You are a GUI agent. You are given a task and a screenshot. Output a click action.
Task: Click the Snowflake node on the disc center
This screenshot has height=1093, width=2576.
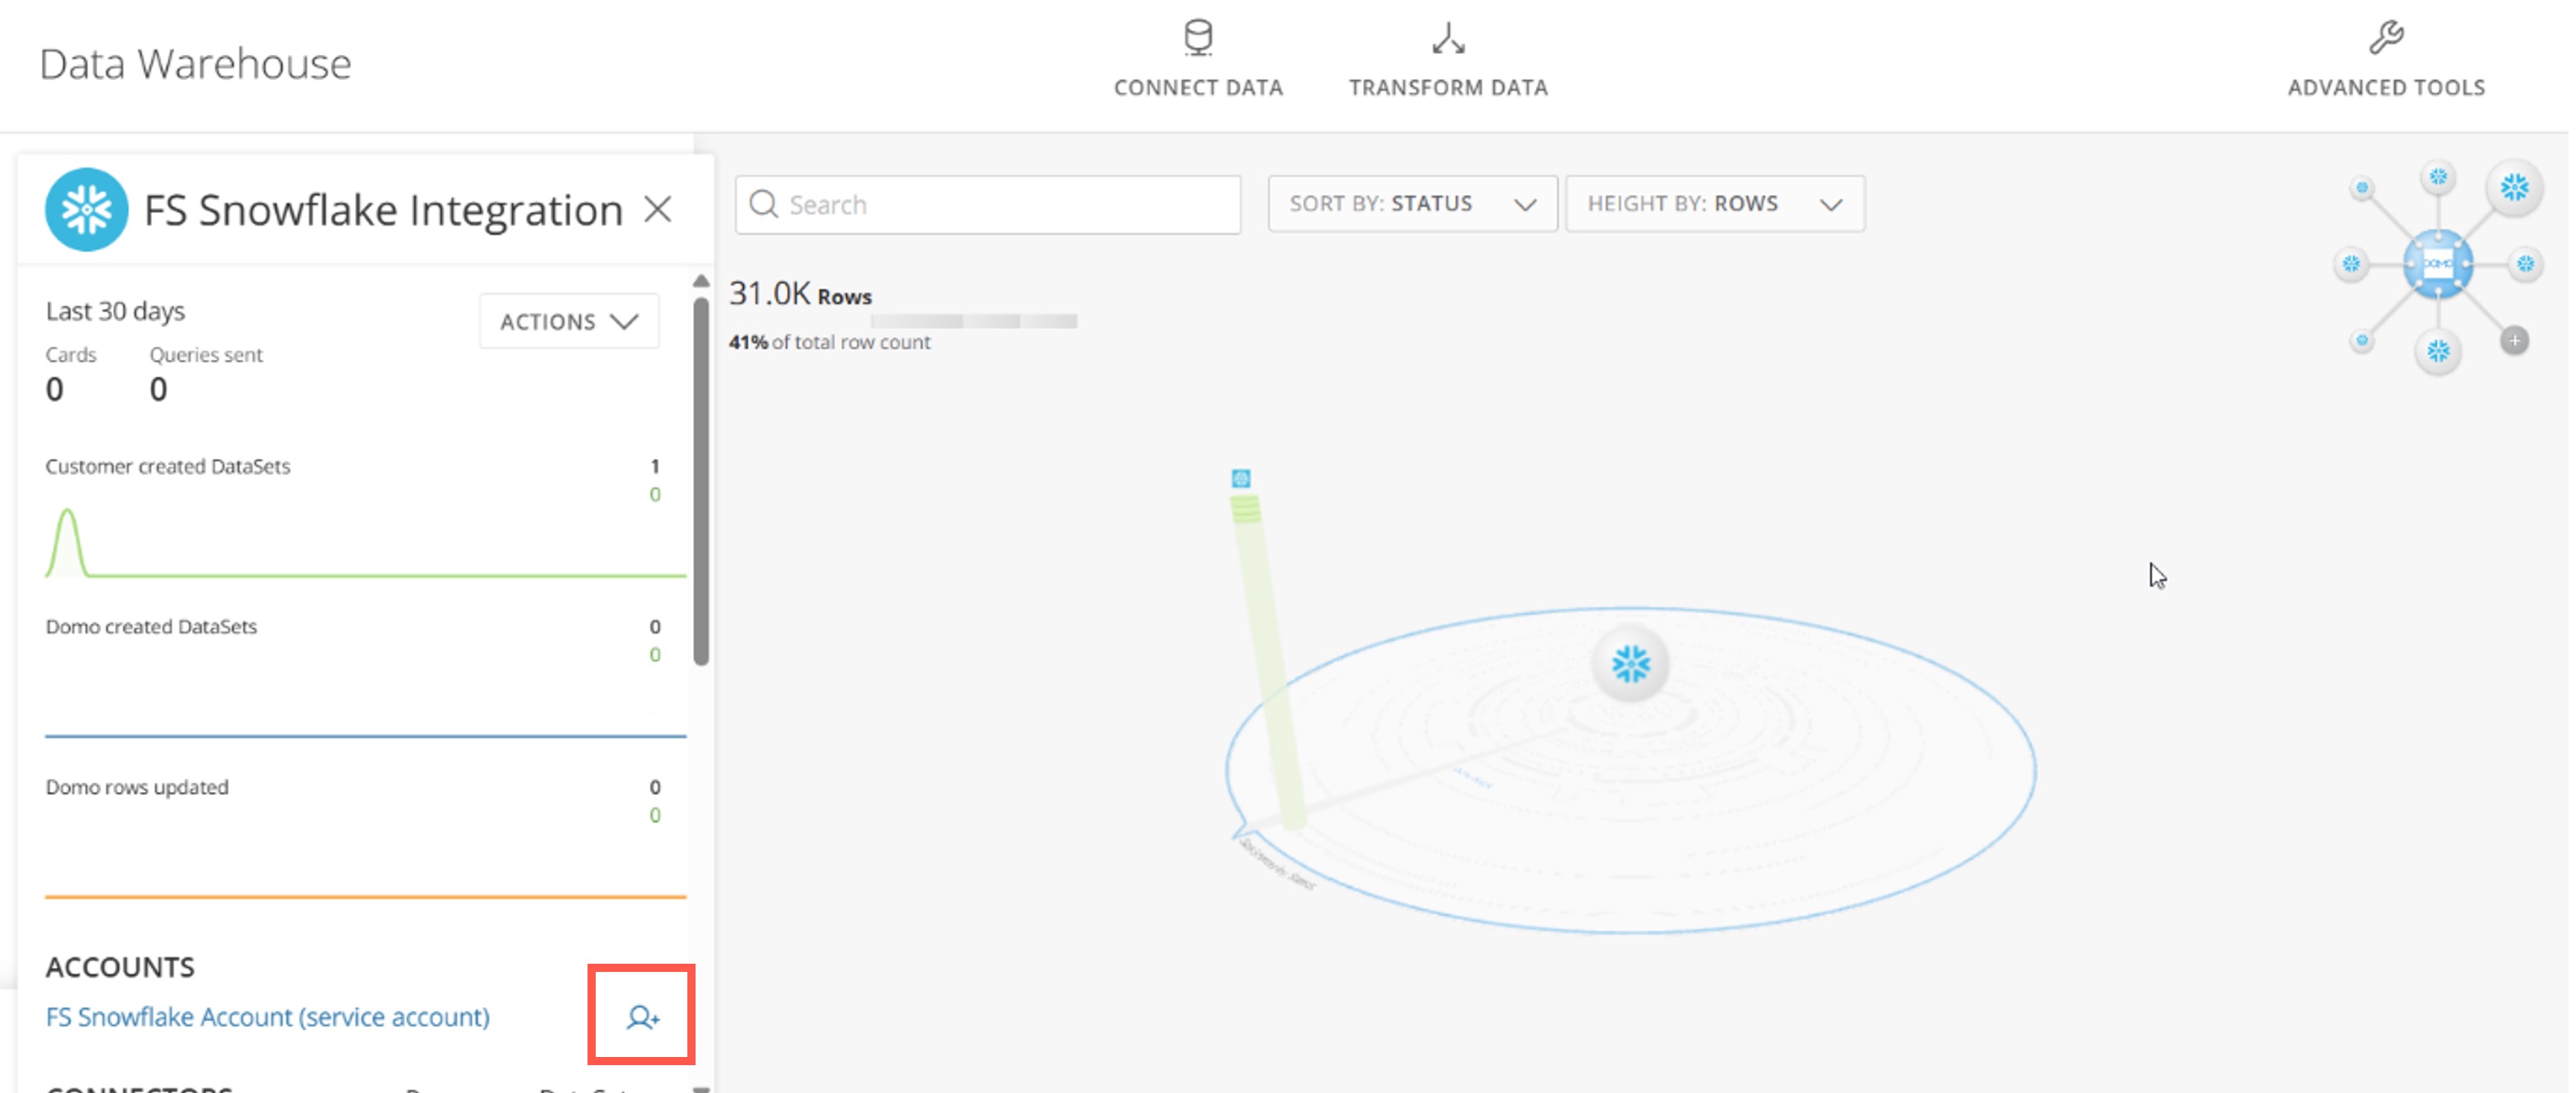pos(1631,664)
